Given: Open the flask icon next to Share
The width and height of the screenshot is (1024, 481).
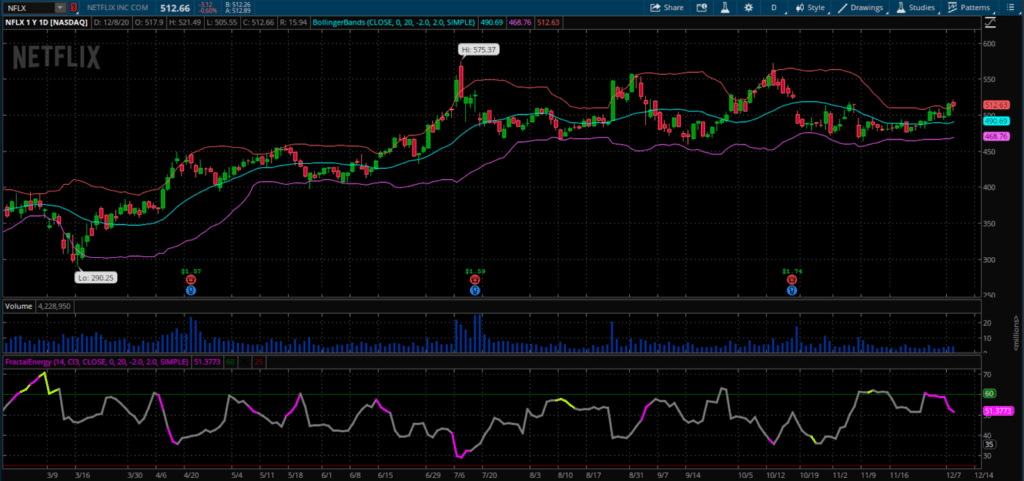Looking at the screenshot, I should 724,8.
